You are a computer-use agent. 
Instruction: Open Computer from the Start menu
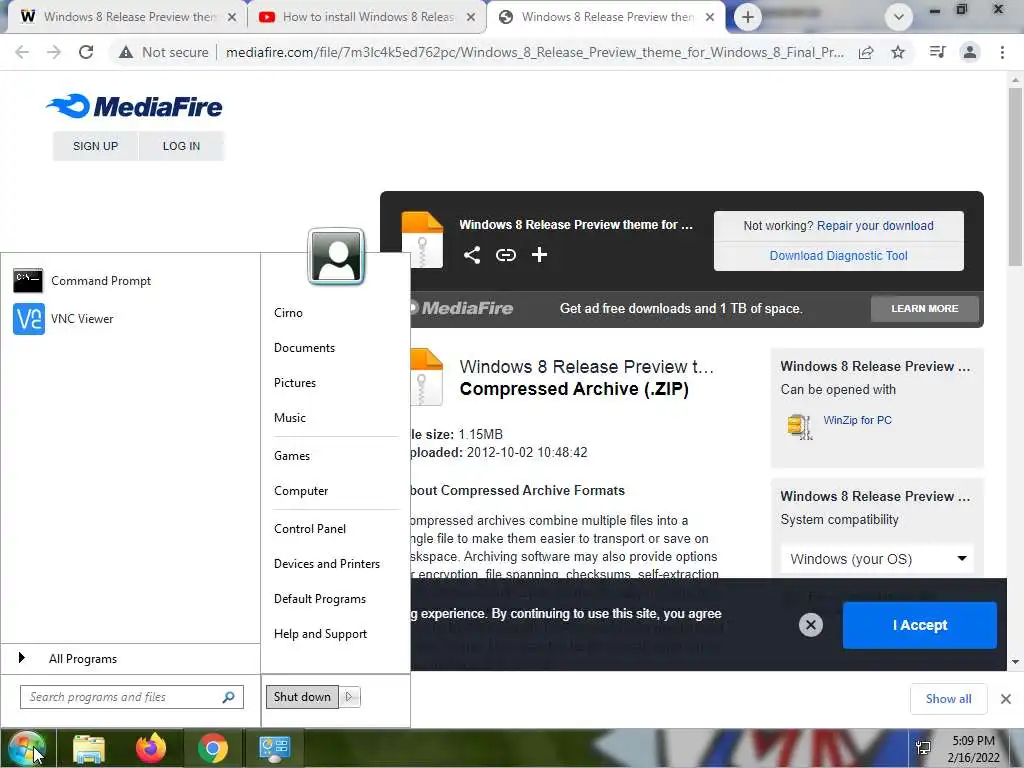tap(300, 491)
